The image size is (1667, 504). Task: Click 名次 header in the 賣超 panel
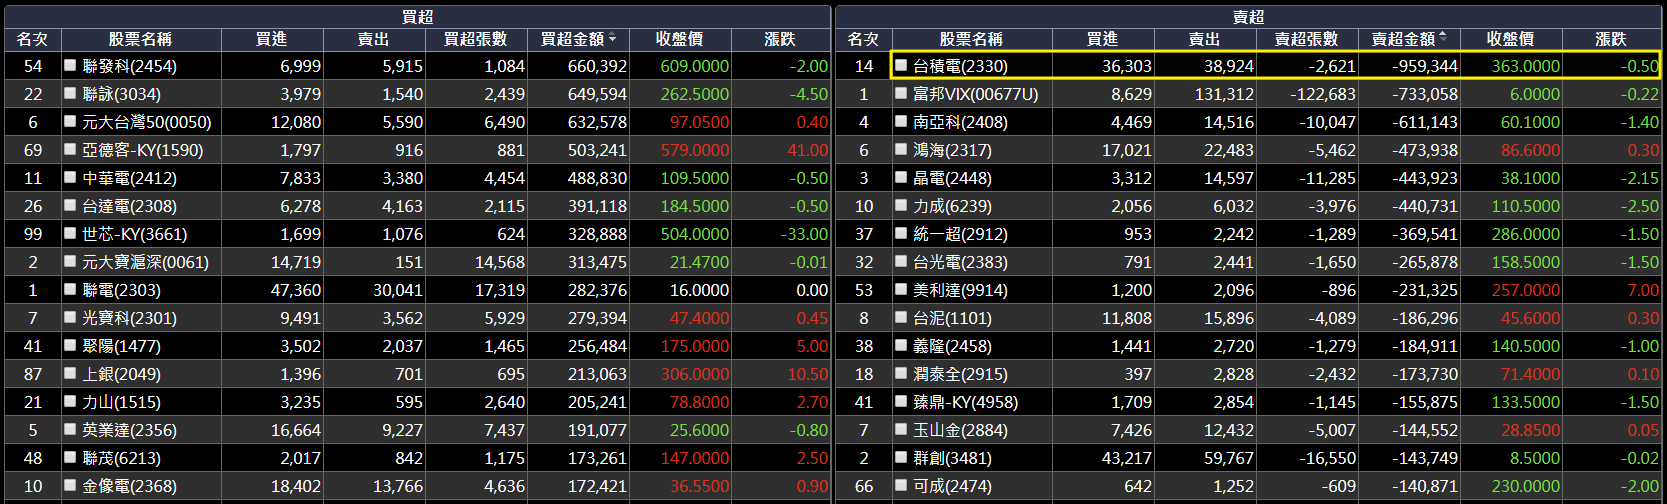[x=863, y=39]
